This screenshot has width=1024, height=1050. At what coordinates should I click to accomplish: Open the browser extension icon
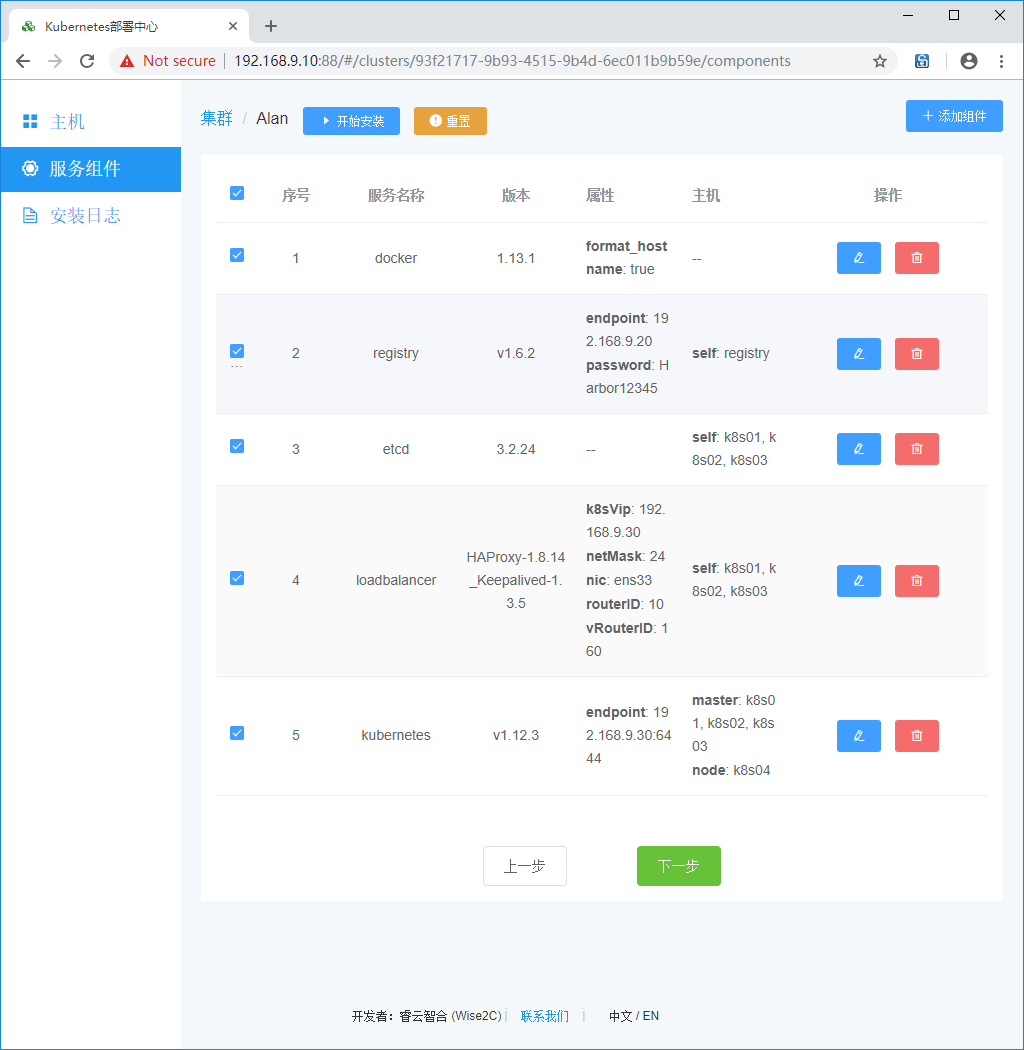[x=922, y=61]
